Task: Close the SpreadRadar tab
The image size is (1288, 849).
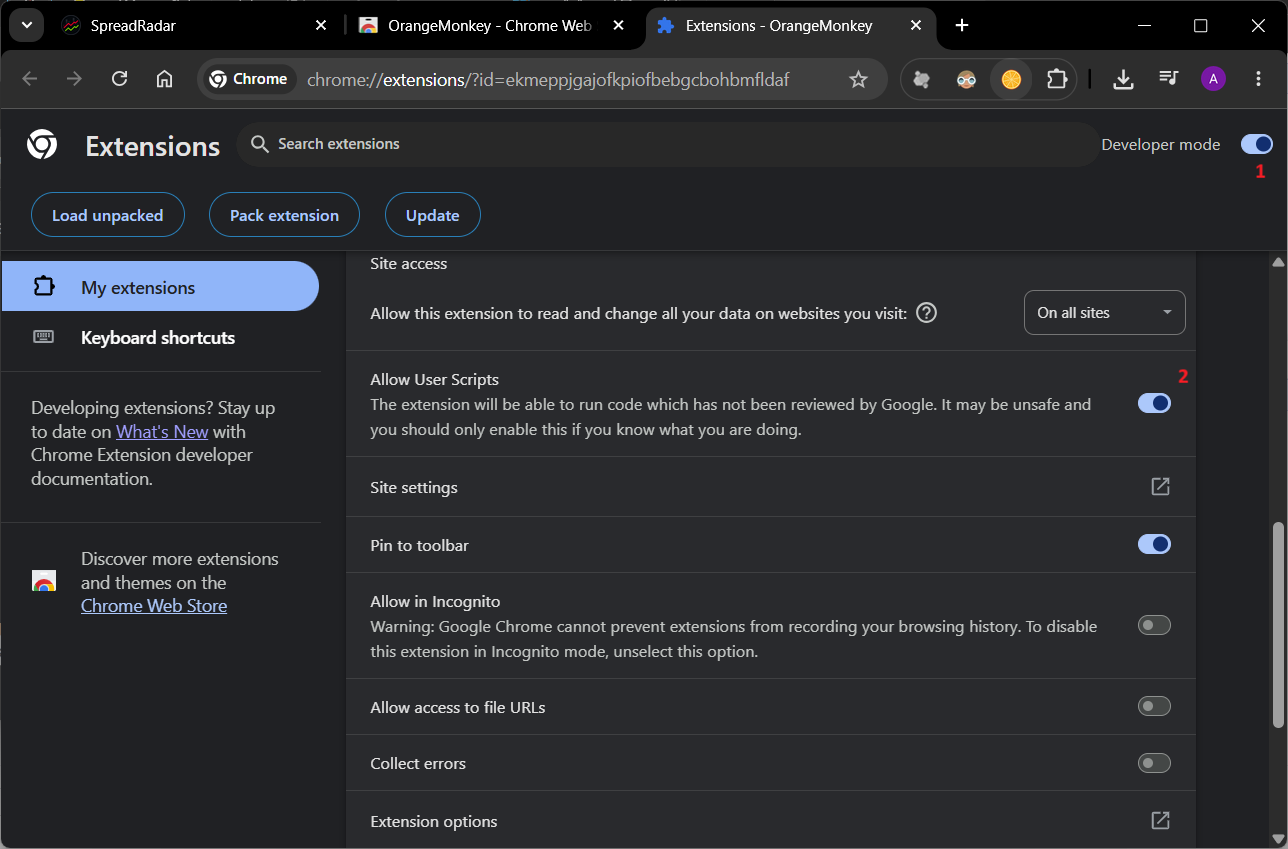Action: [321, 26]
